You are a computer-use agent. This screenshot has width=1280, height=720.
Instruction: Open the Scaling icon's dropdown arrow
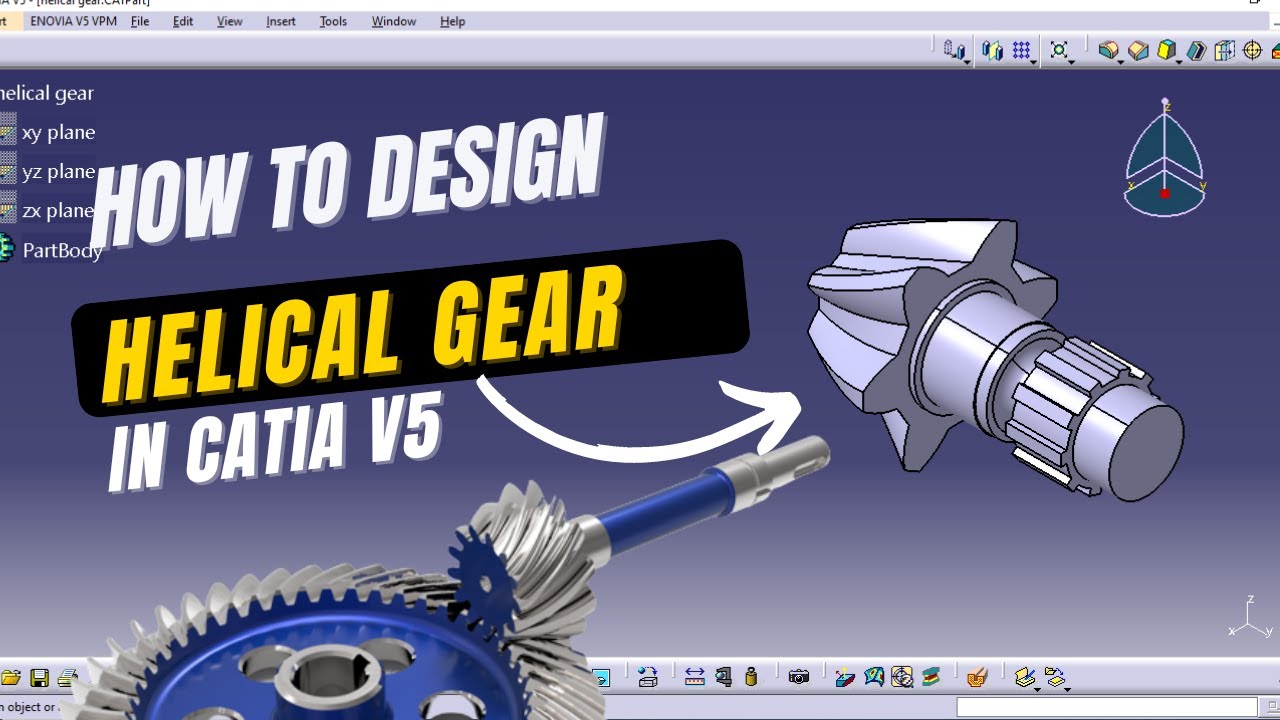click(1072, 63)
